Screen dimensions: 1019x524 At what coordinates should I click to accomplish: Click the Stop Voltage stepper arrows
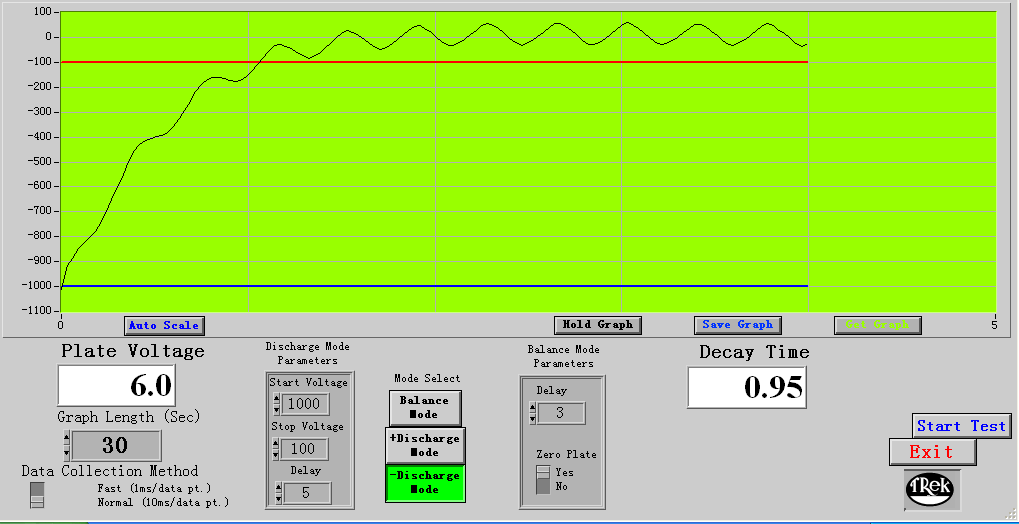(x=276, y=449)
